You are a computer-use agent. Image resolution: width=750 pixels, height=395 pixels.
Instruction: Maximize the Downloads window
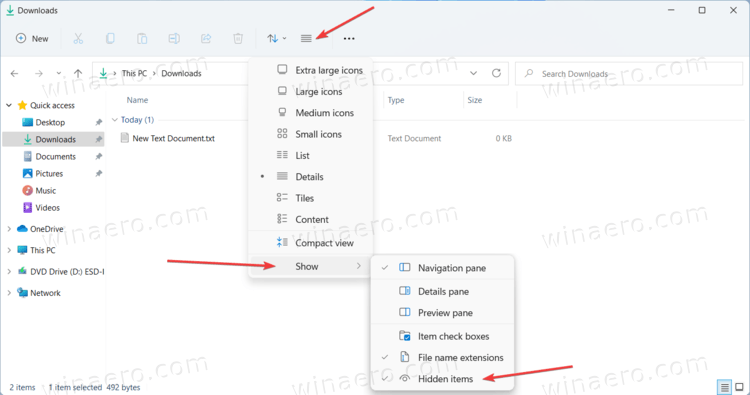(x=702, y=11)
